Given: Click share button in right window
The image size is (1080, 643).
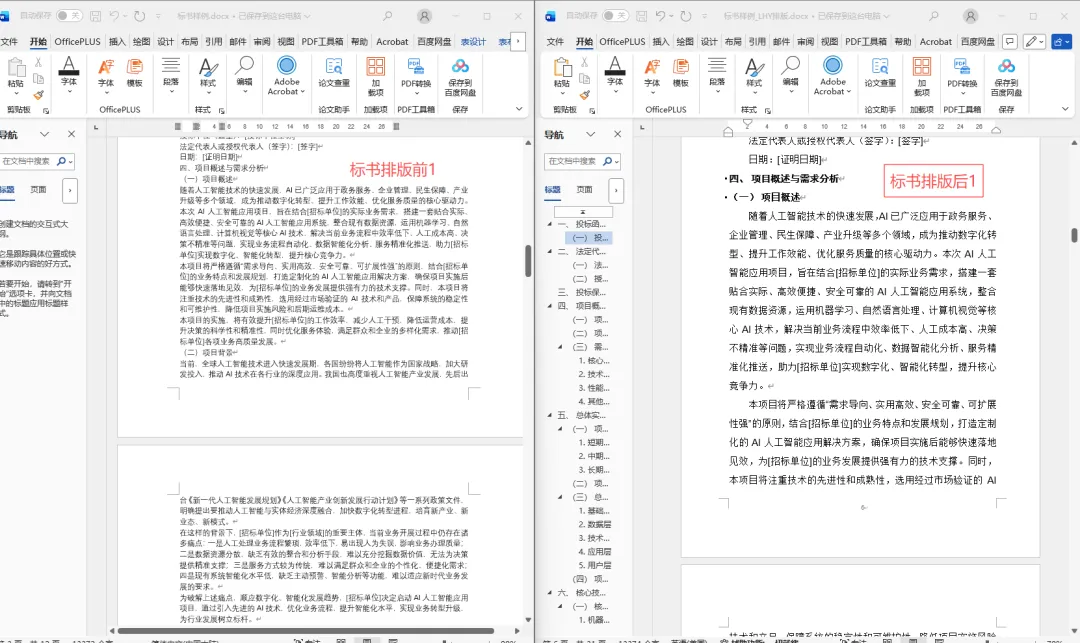Looking at the screenshot, I should point(1061,41).
